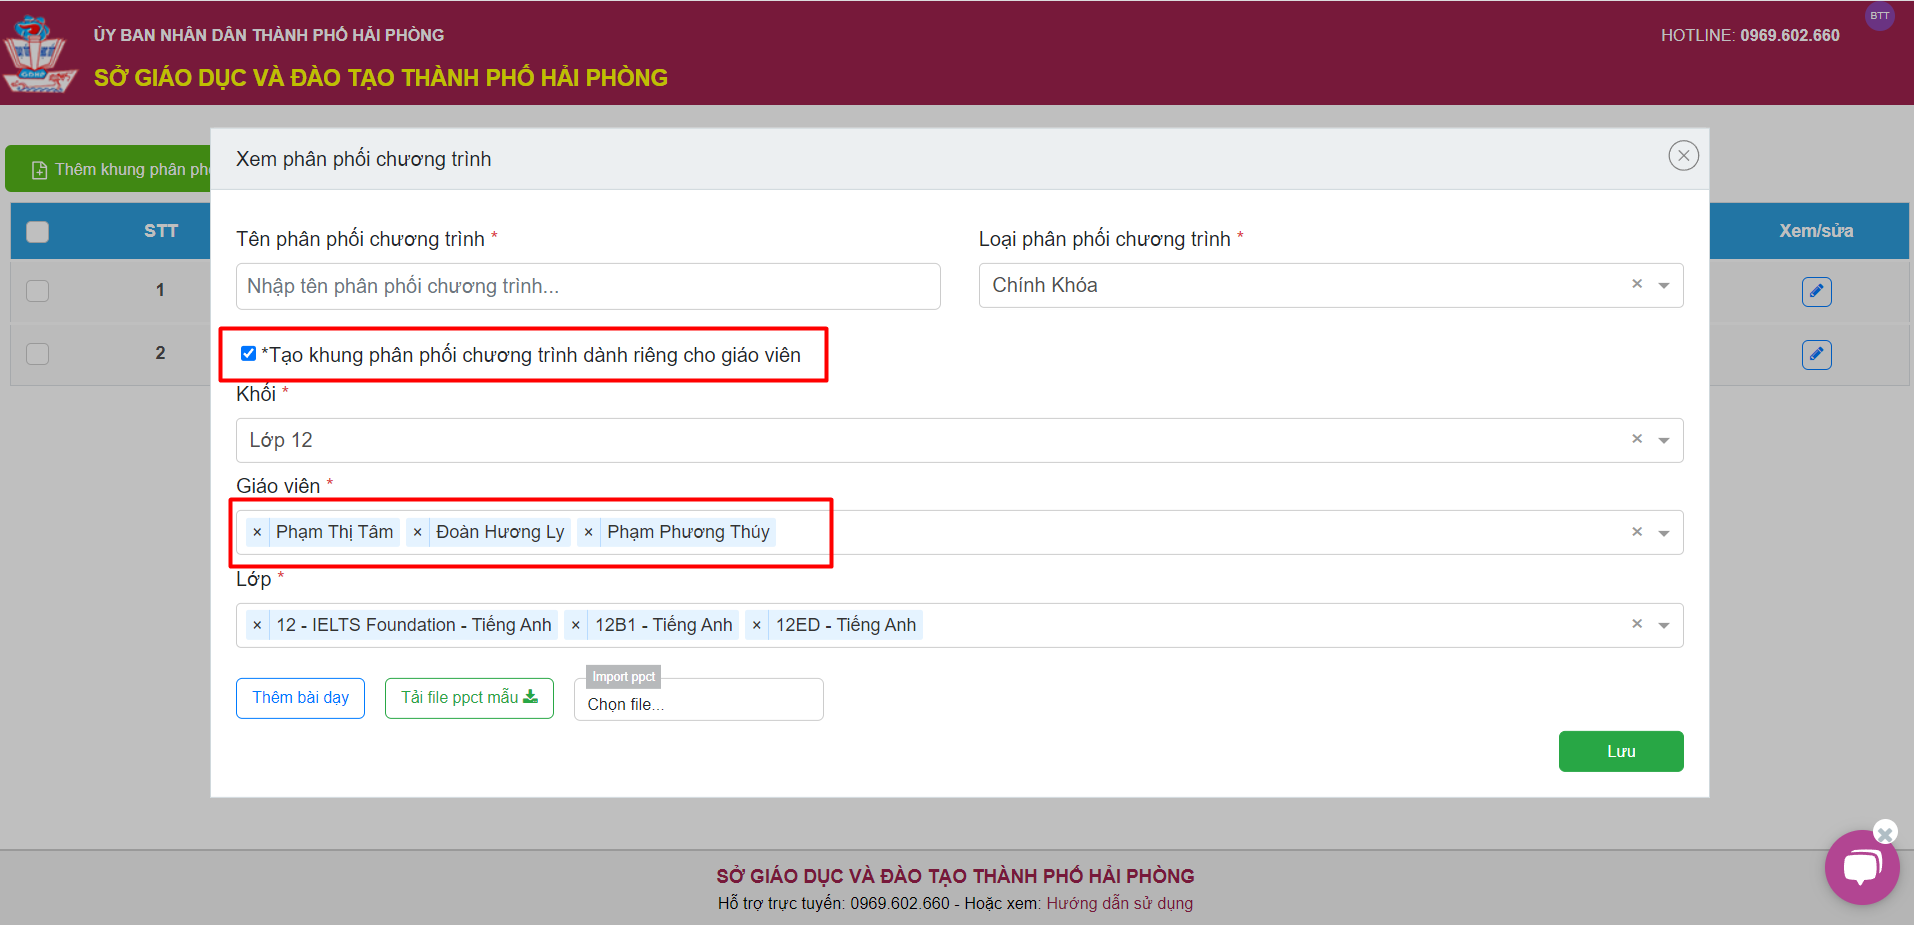This screenshot has height=925, width=1914.
Task: Click edit pencil icon for row 1
Action: coord(1816,291)
